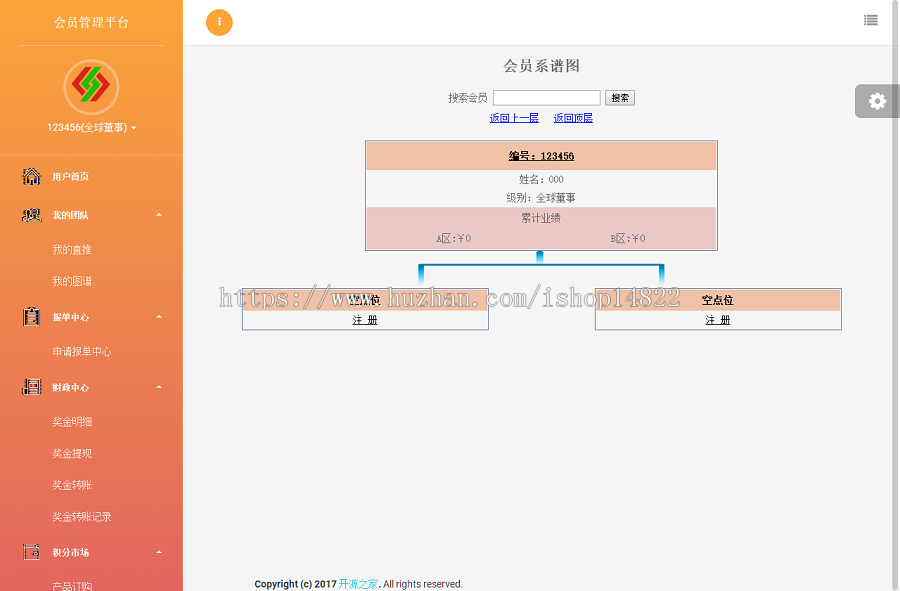Open 奖金提现 submenu item

(x=72, y=453)
